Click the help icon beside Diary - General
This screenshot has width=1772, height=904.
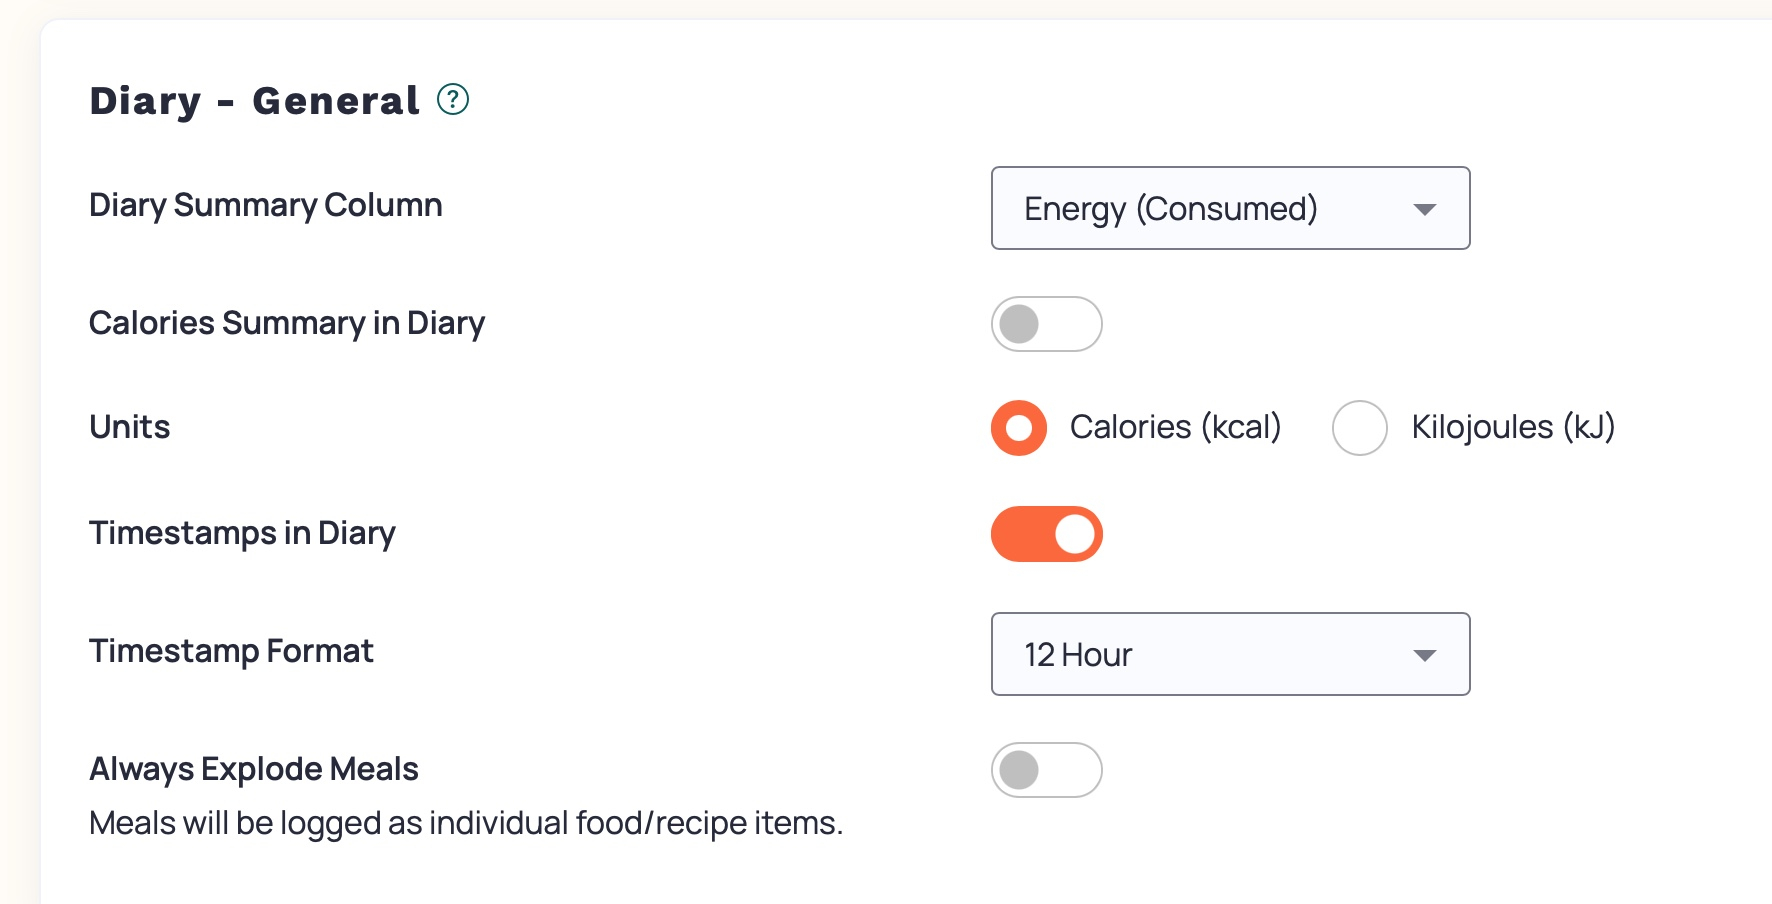click(x=453, y=100)
